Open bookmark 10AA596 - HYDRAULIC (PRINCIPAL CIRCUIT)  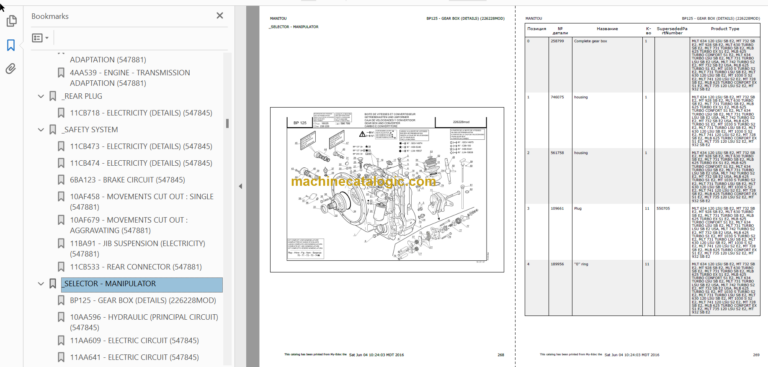click(144, 322)
